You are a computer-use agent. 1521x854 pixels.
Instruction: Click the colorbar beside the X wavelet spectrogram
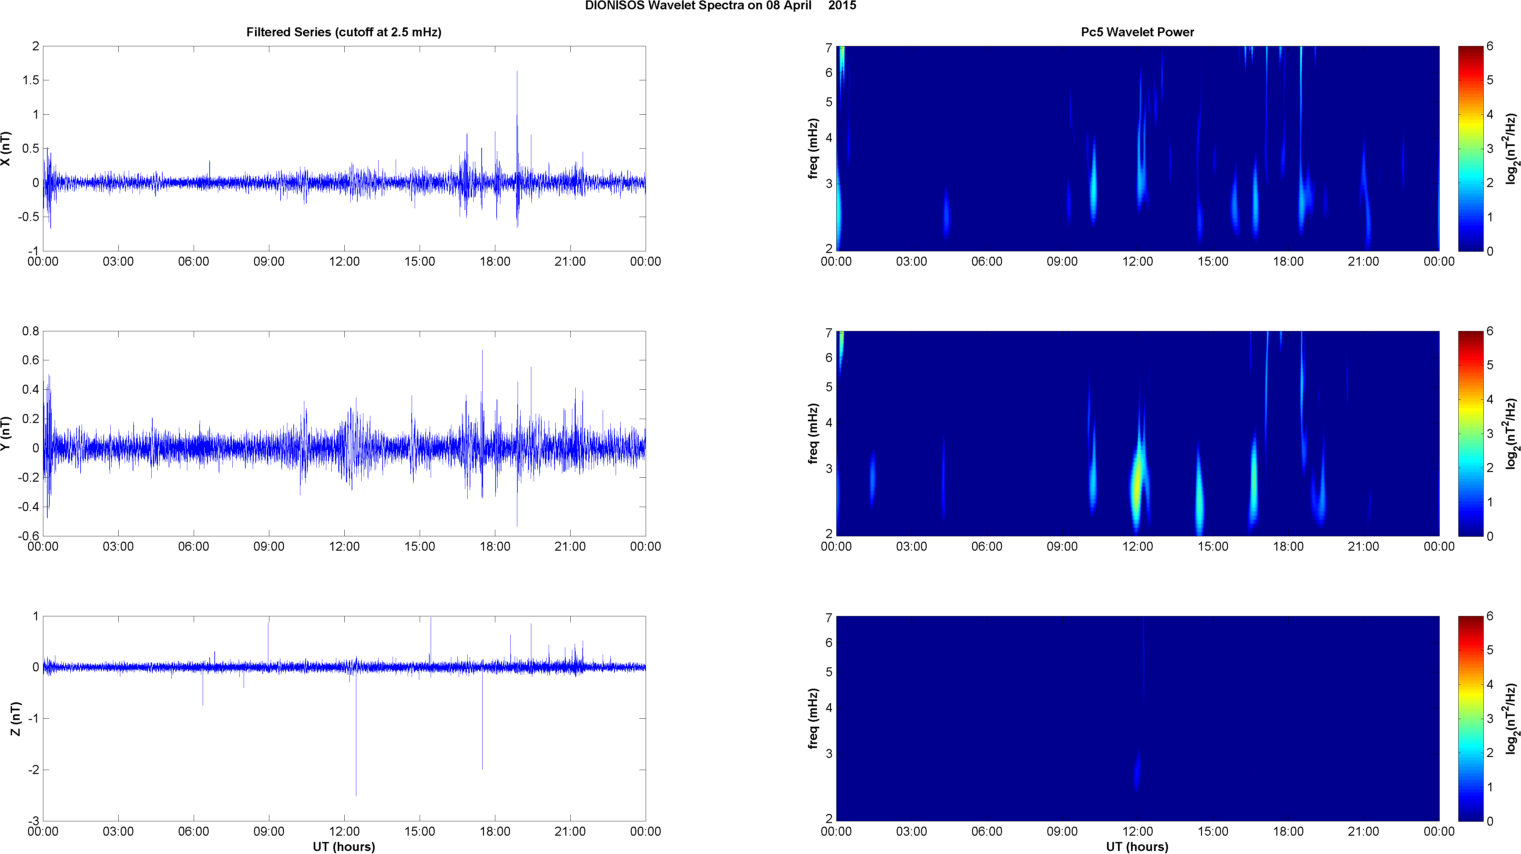[1470, 148]
